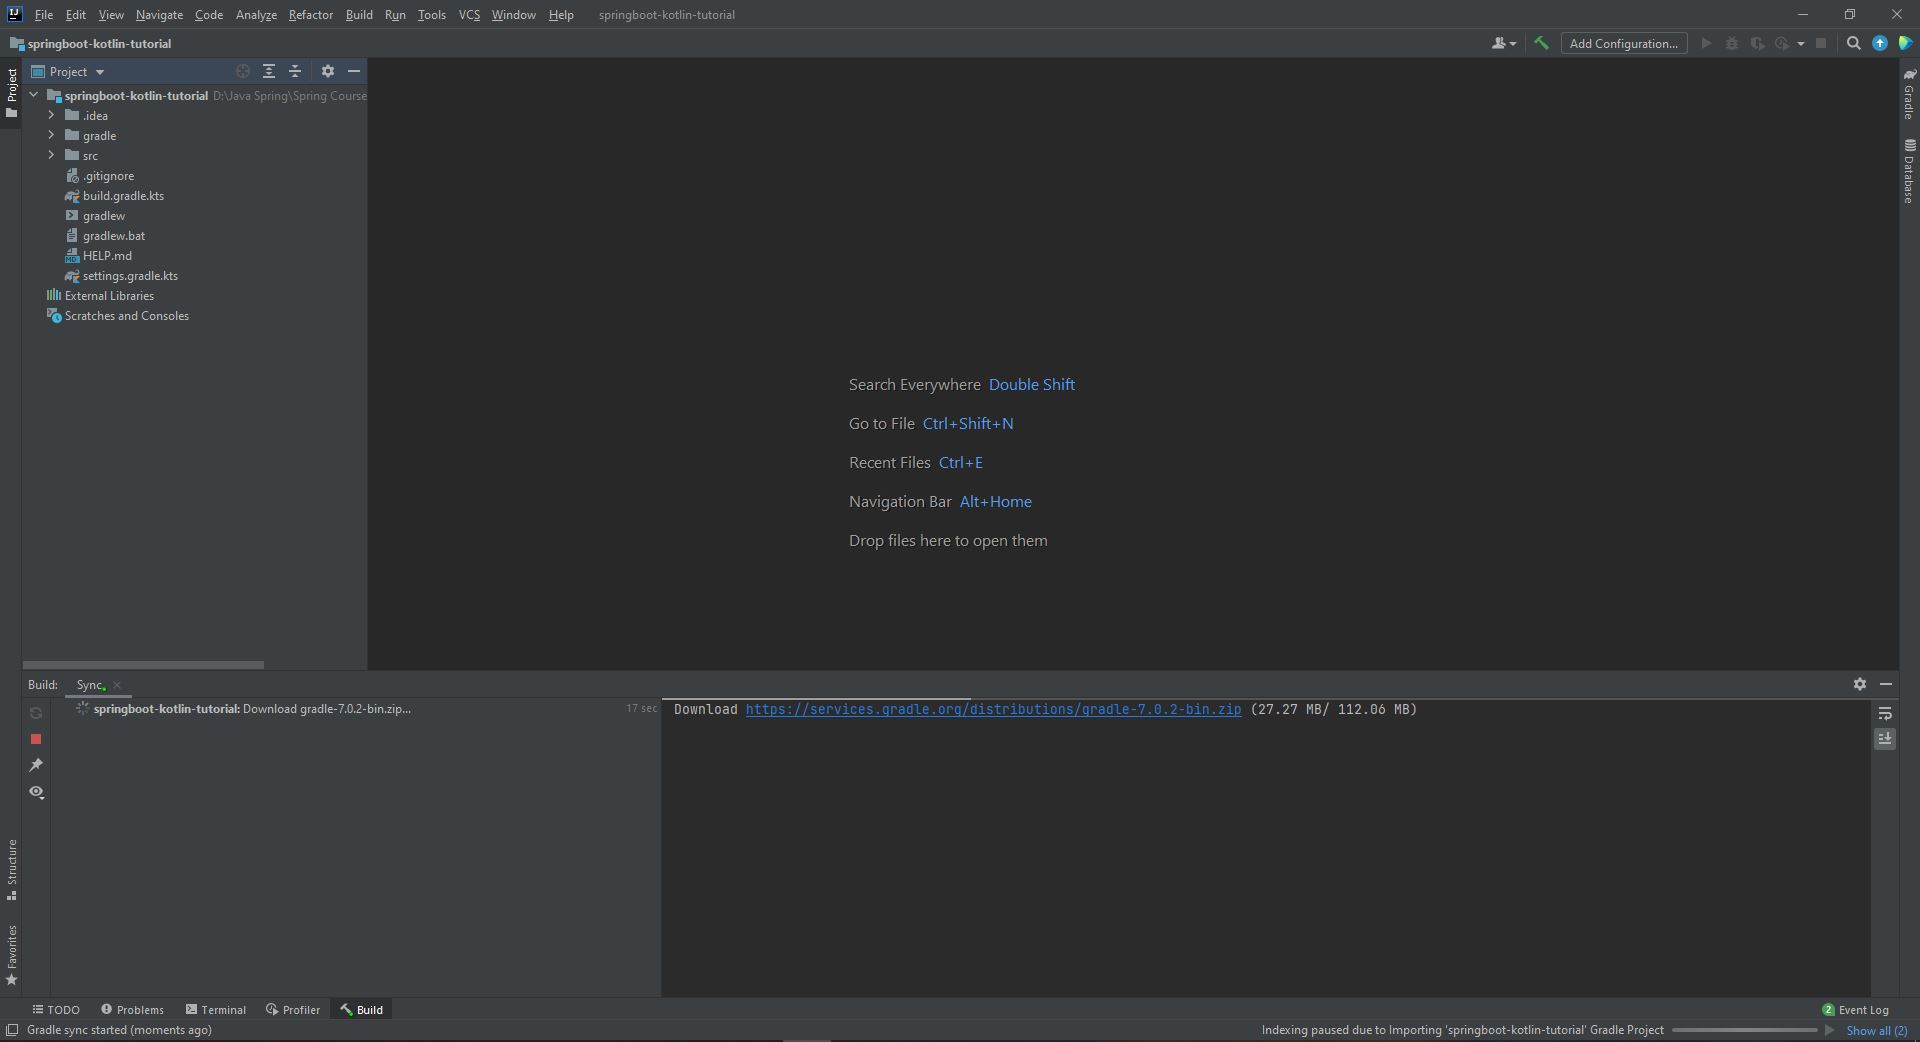Collapse springboot-kotlin-tutorial root node

(x=34, y=95)
